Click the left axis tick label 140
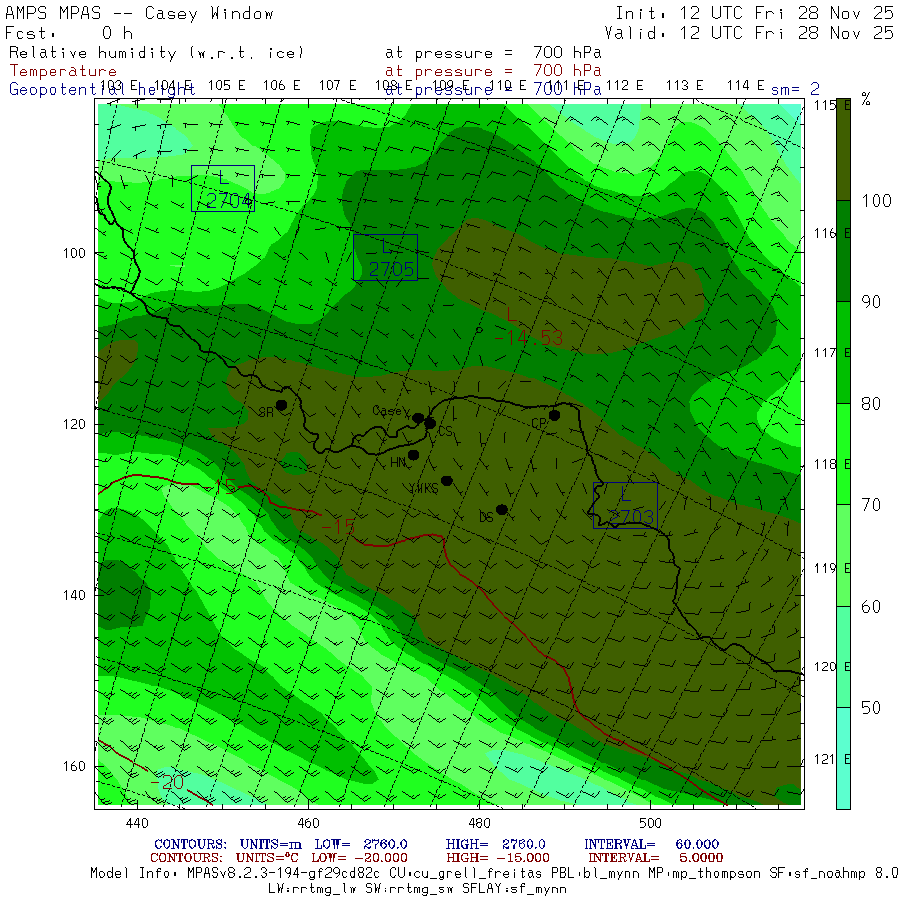Screen dimensions: 900x900 [74, 595]
